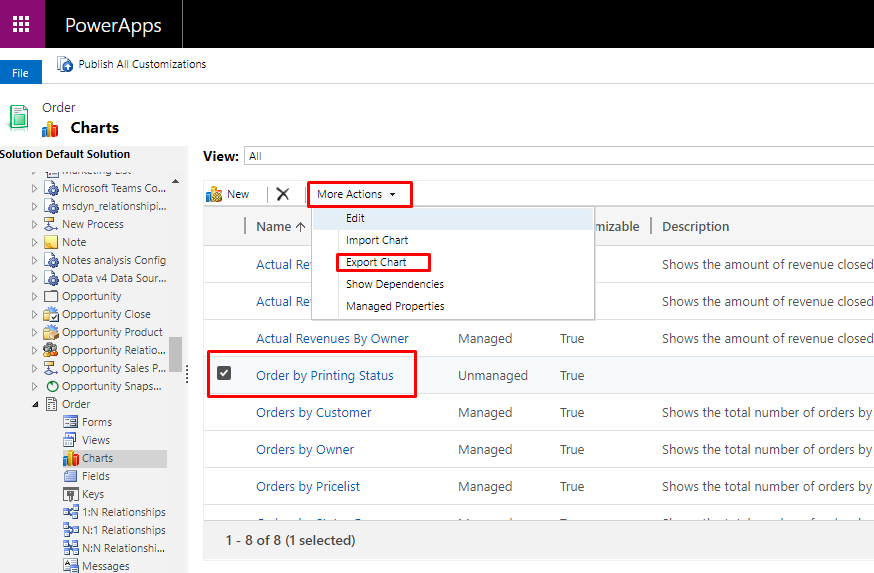The width and height of the screenshot is (874, 573).
Task: Expand the Opportunity tree node
Action: (x=35, y=296)
